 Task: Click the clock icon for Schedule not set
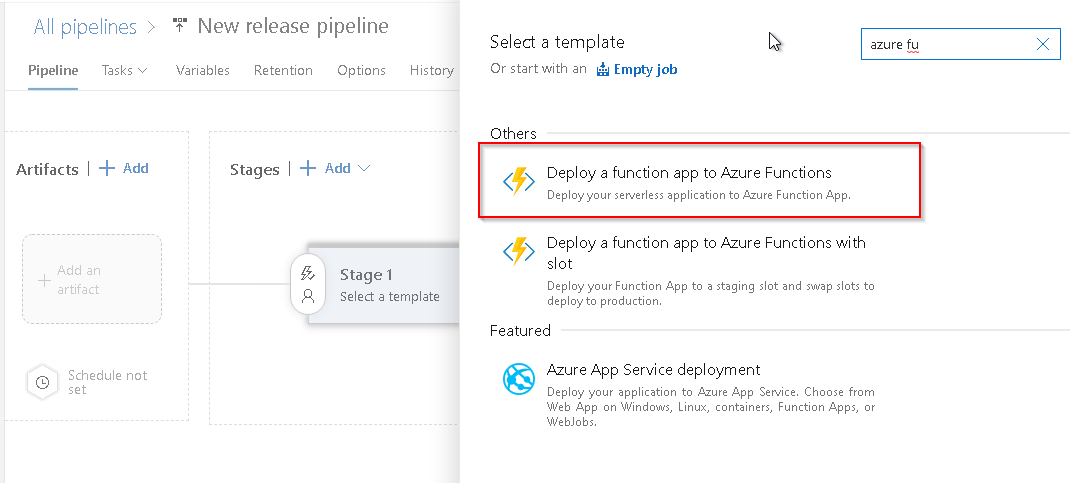pos(42,383)
